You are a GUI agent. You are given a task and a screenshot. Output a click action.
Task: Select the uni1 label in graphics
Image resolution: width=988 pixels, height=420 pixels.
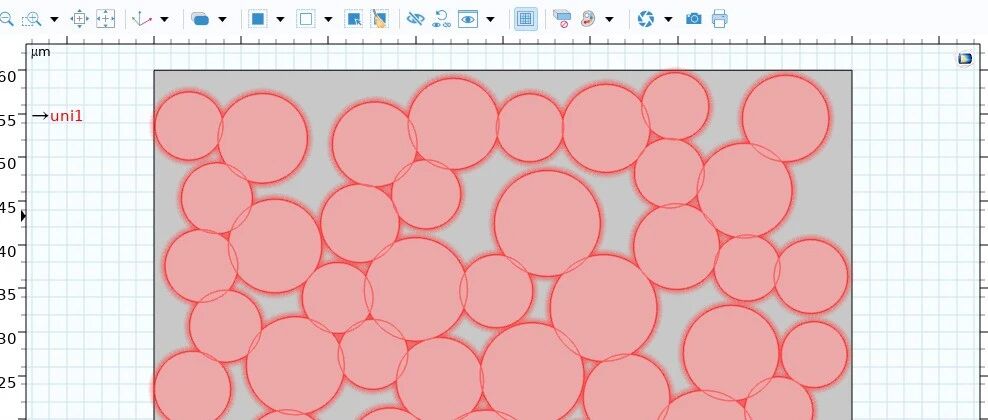[66, 116]
